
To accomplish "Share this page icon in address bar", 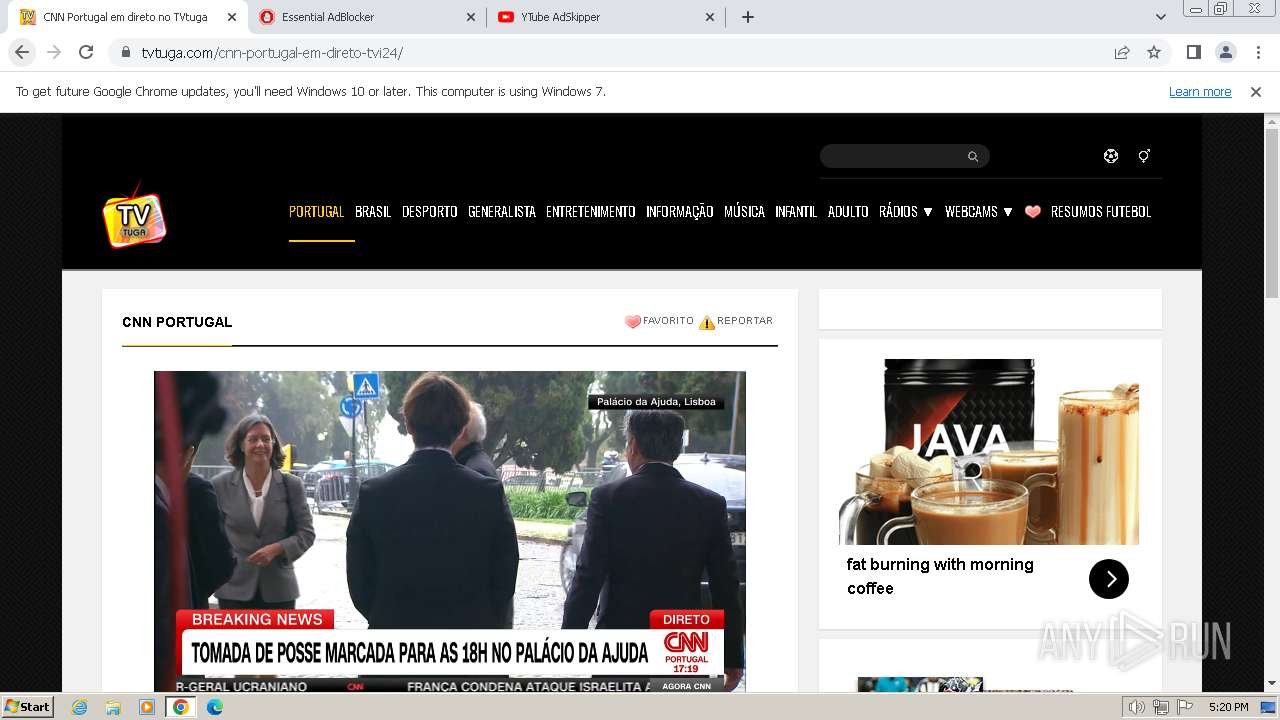I will tap(1122, 52).
